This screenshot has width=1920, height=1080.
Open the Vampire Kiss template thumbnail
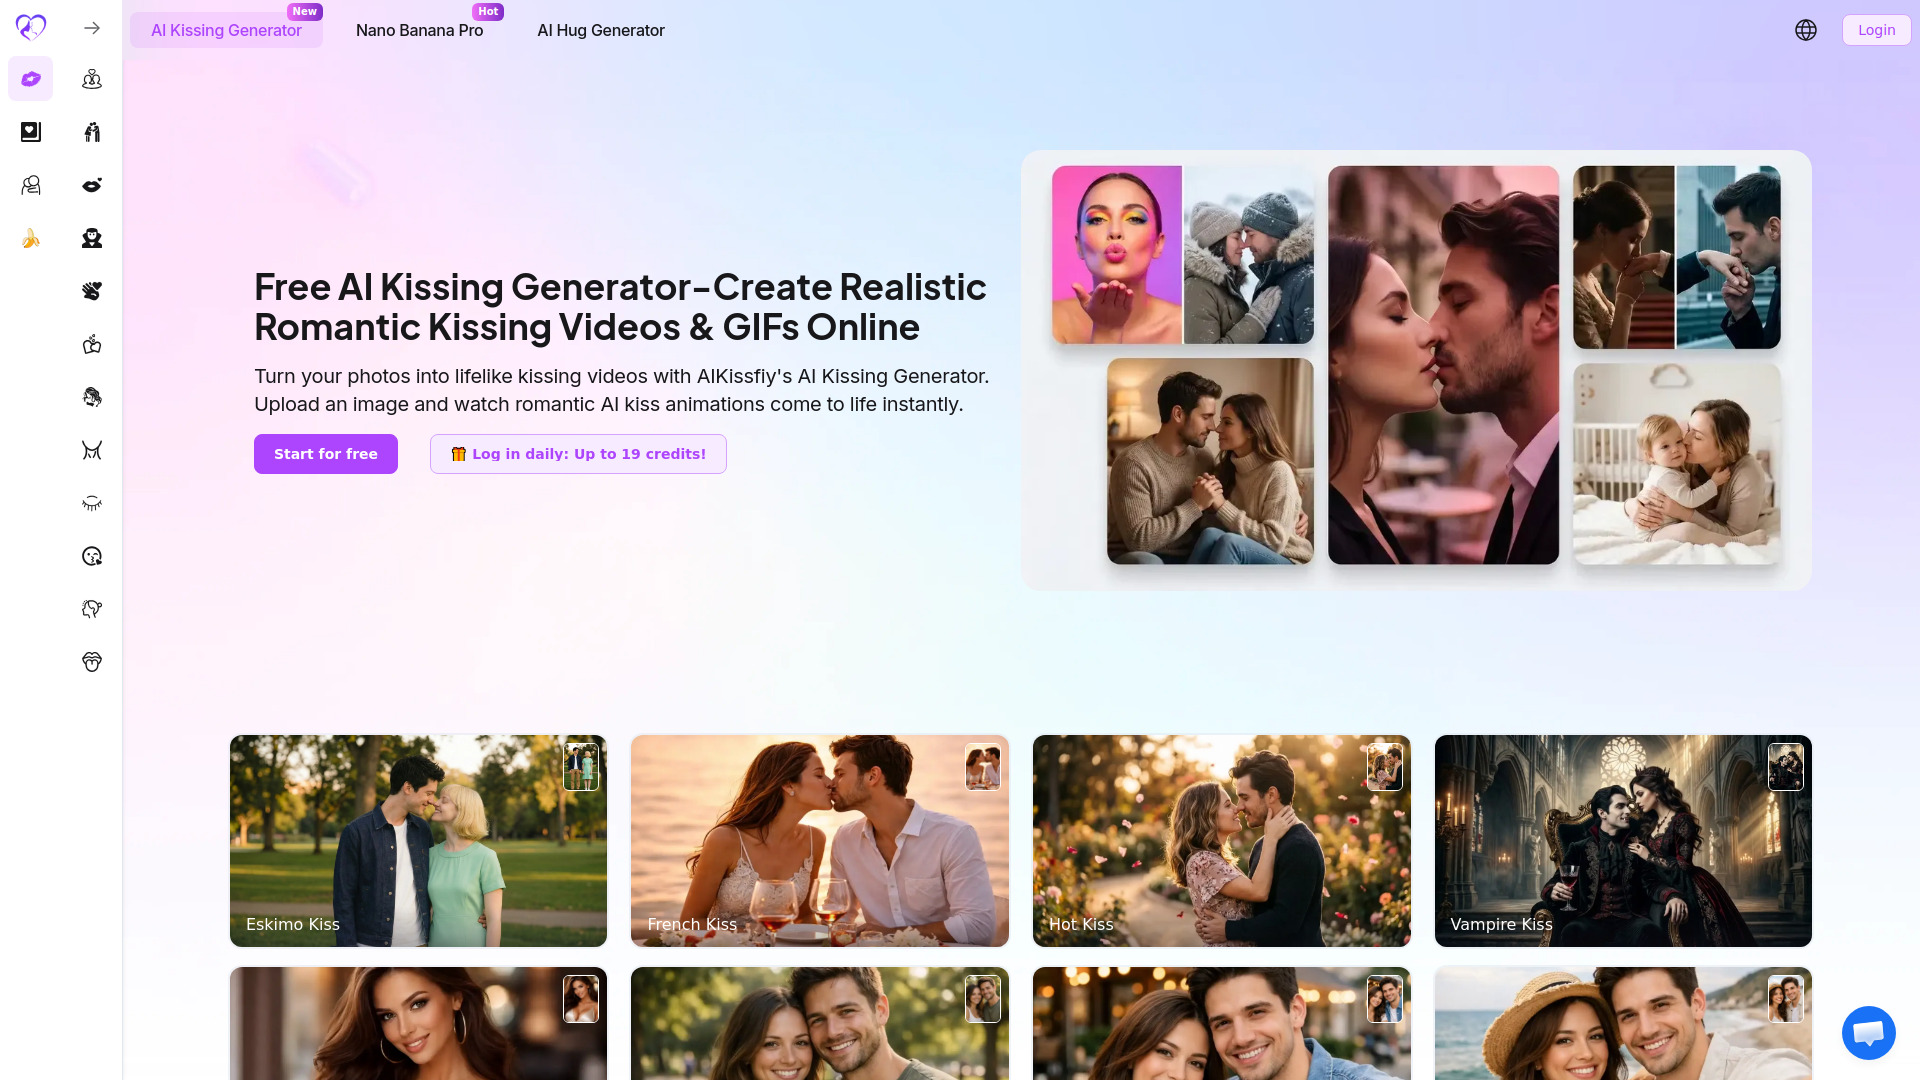point(1622,841)
